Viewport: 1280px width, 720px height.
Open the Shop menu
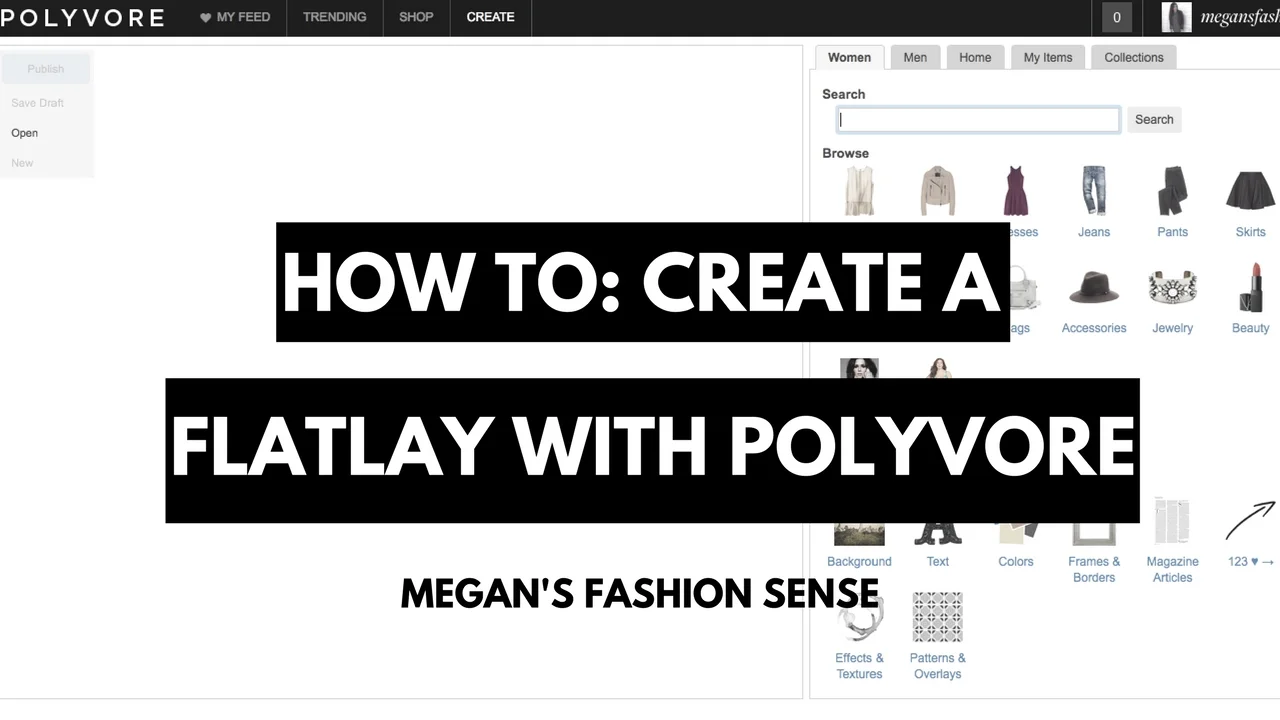(416, 17)
